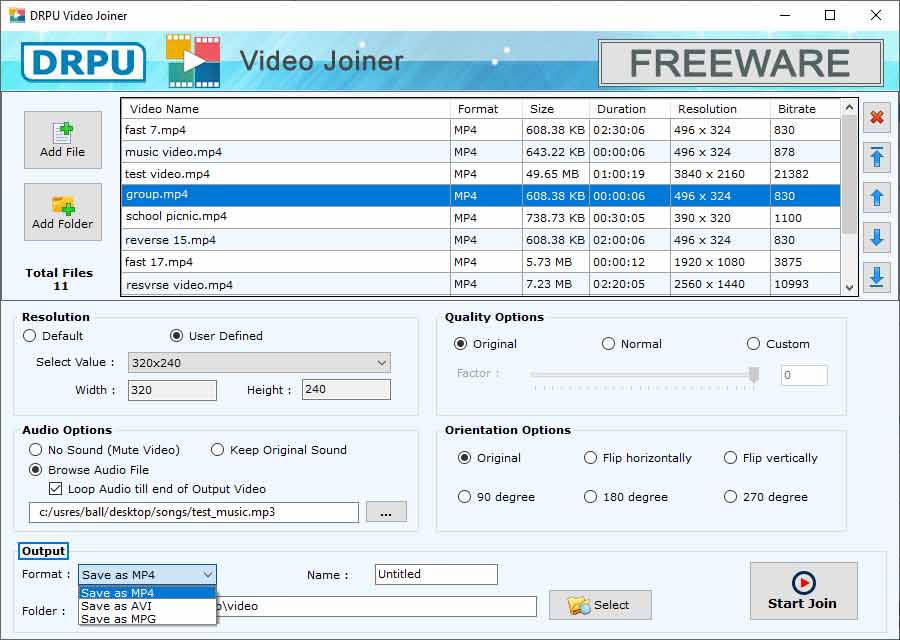The image size is (900, 640).
Task: Sort by Video Name column header
Action: coord(286,108)
